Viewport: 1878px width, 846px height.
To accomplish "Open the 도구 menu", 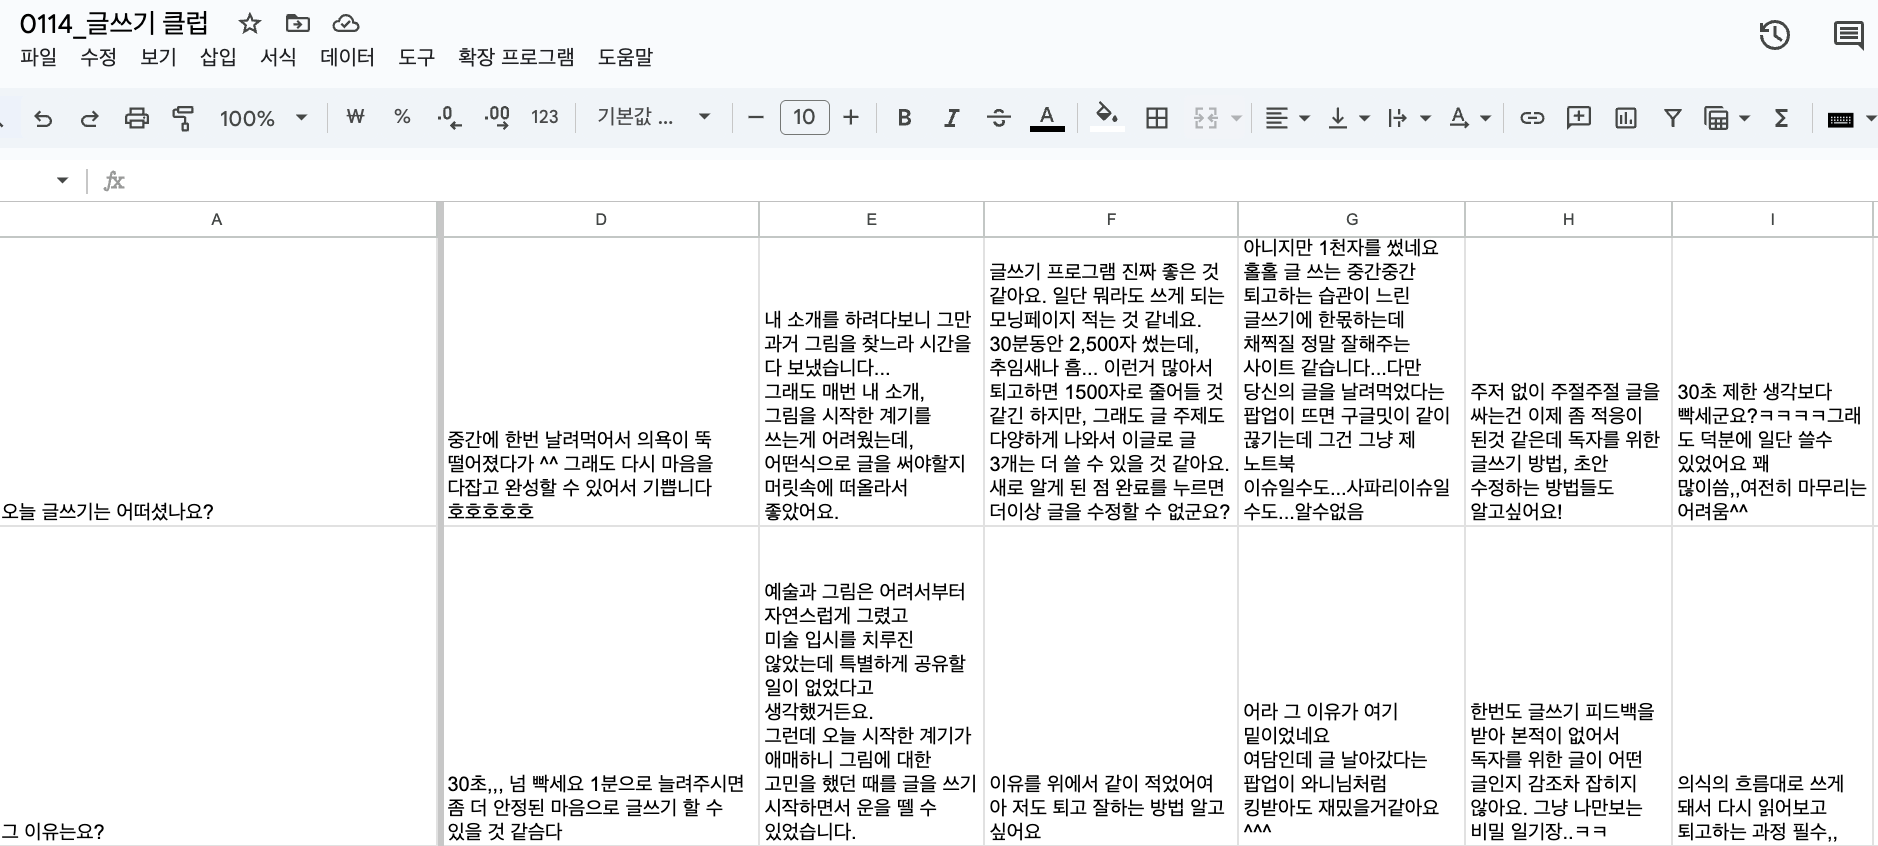I will coord(416,57).
